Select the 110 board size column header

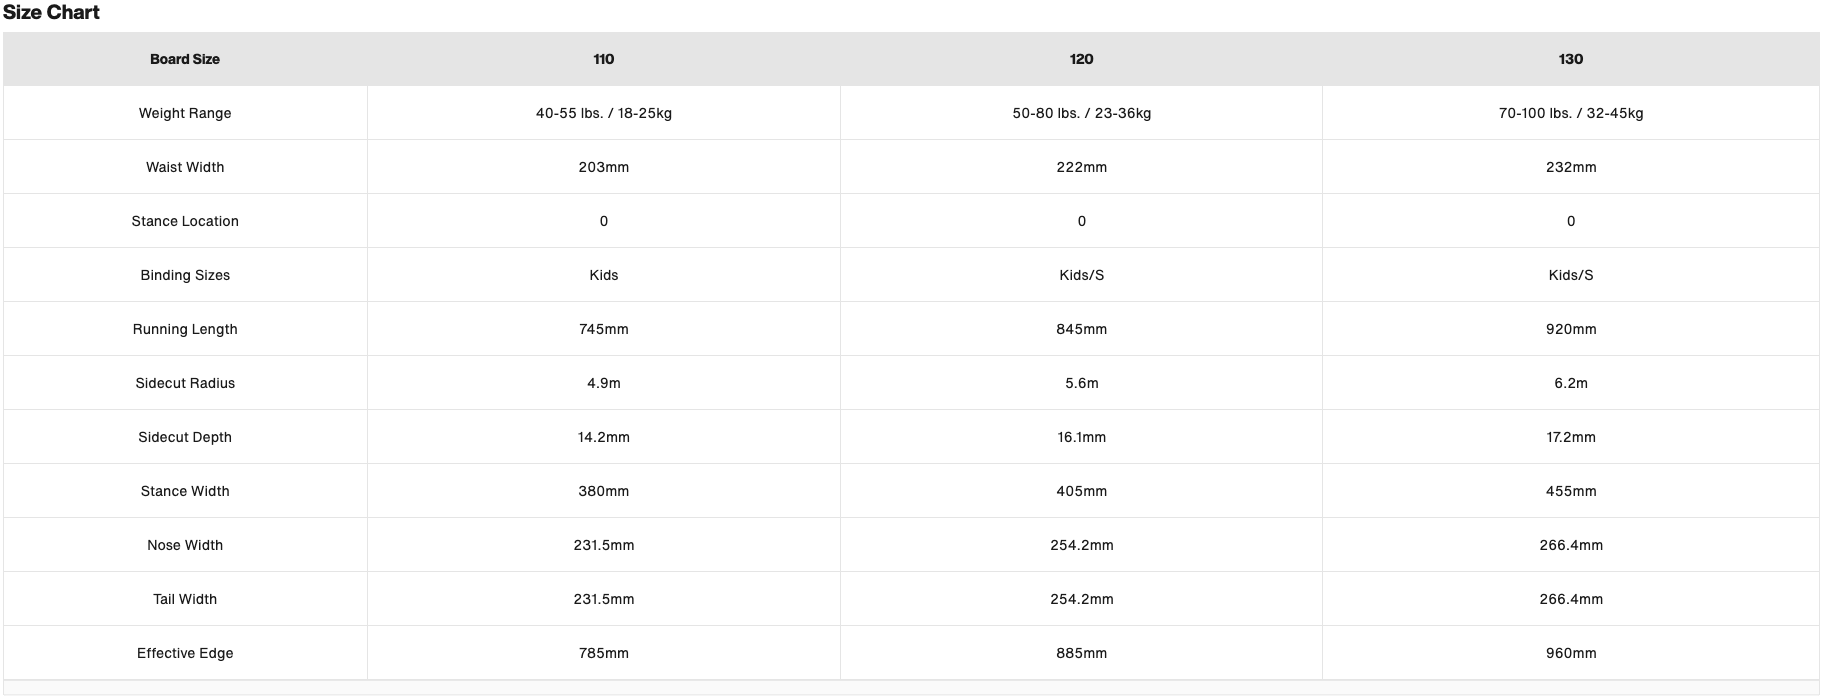(603, 59)
